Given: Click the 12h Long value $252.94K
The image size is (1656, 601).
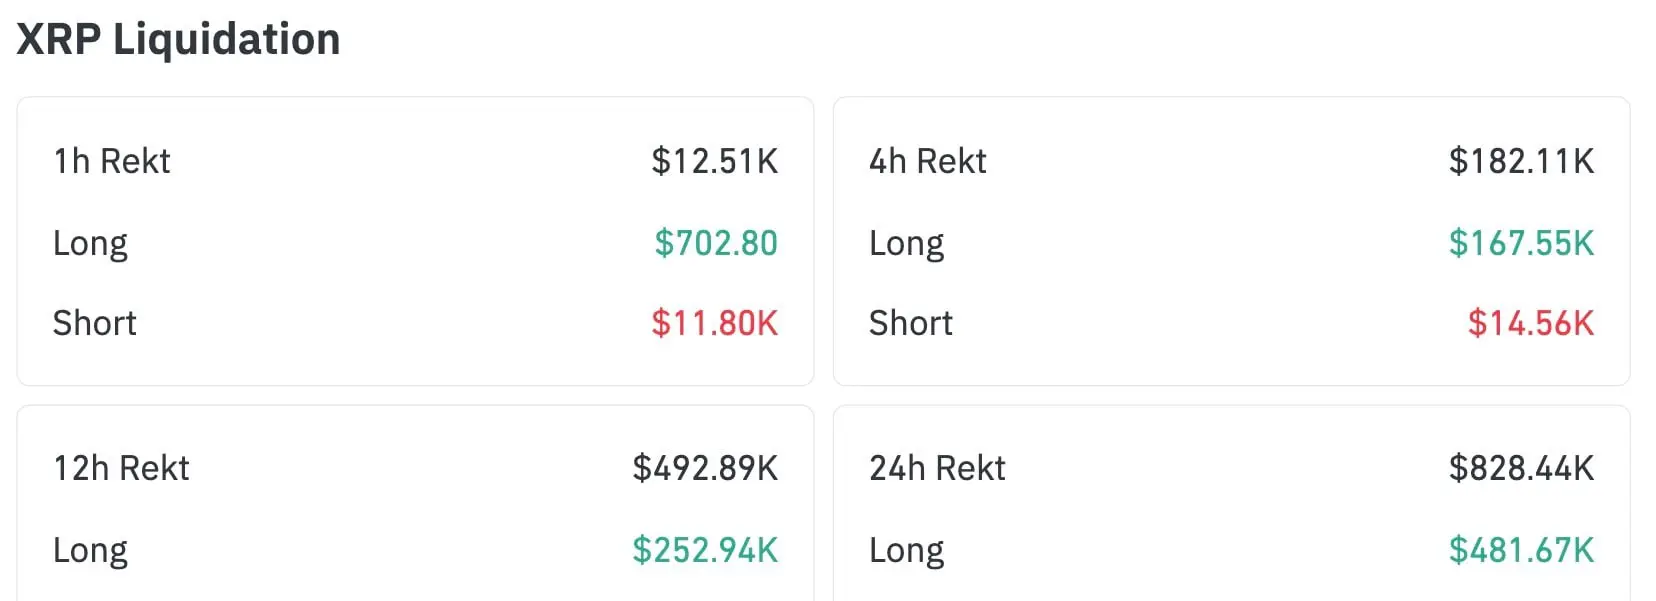Looking at the screenshot, I should (704, 550).
